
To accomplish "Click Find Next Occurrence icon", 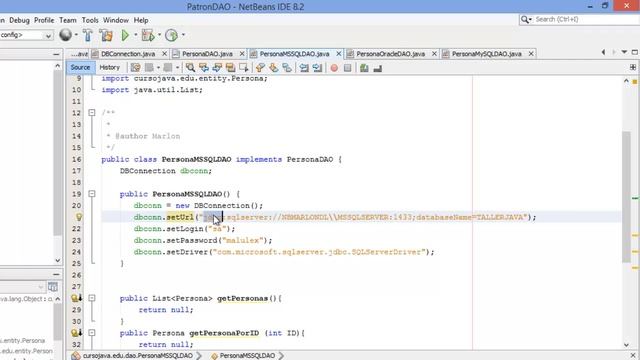I will [217, 68].
